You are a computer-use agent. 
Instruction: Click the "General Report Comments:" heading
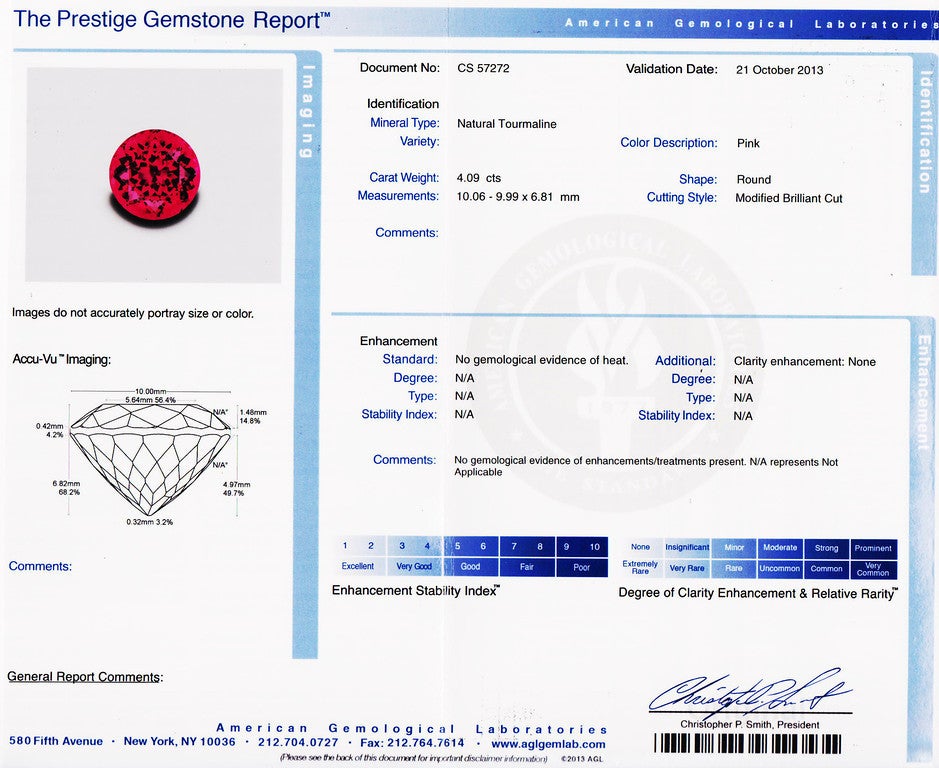(x=85, y=677)
